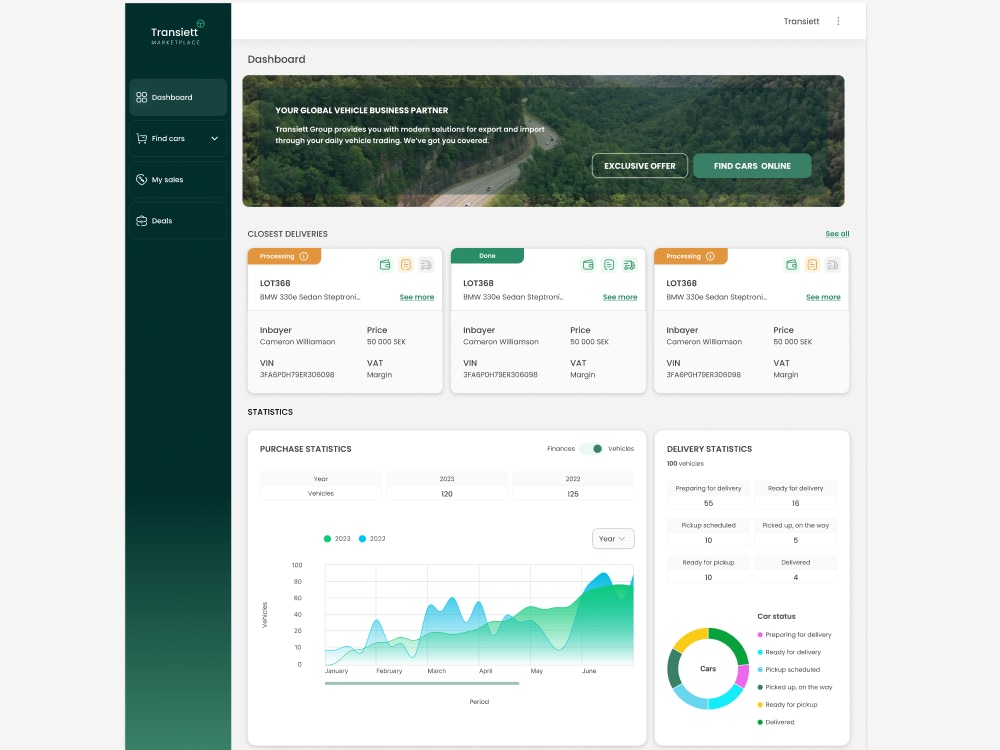
Task: Go to the Dashboard menu item
Action: (x=178, y=98)
